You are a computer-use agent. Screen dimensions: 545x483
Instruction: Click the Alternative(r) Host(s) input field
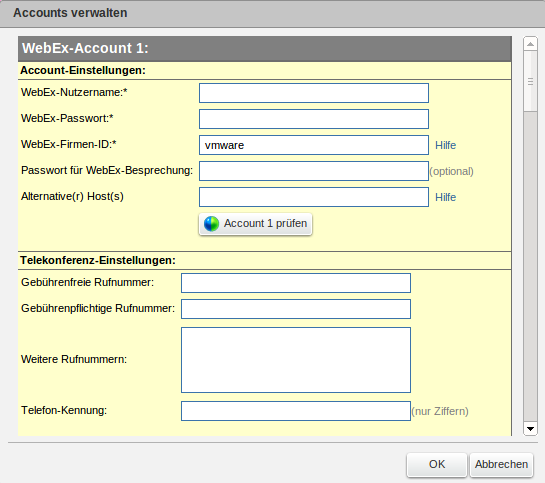(x=314, y=197)
